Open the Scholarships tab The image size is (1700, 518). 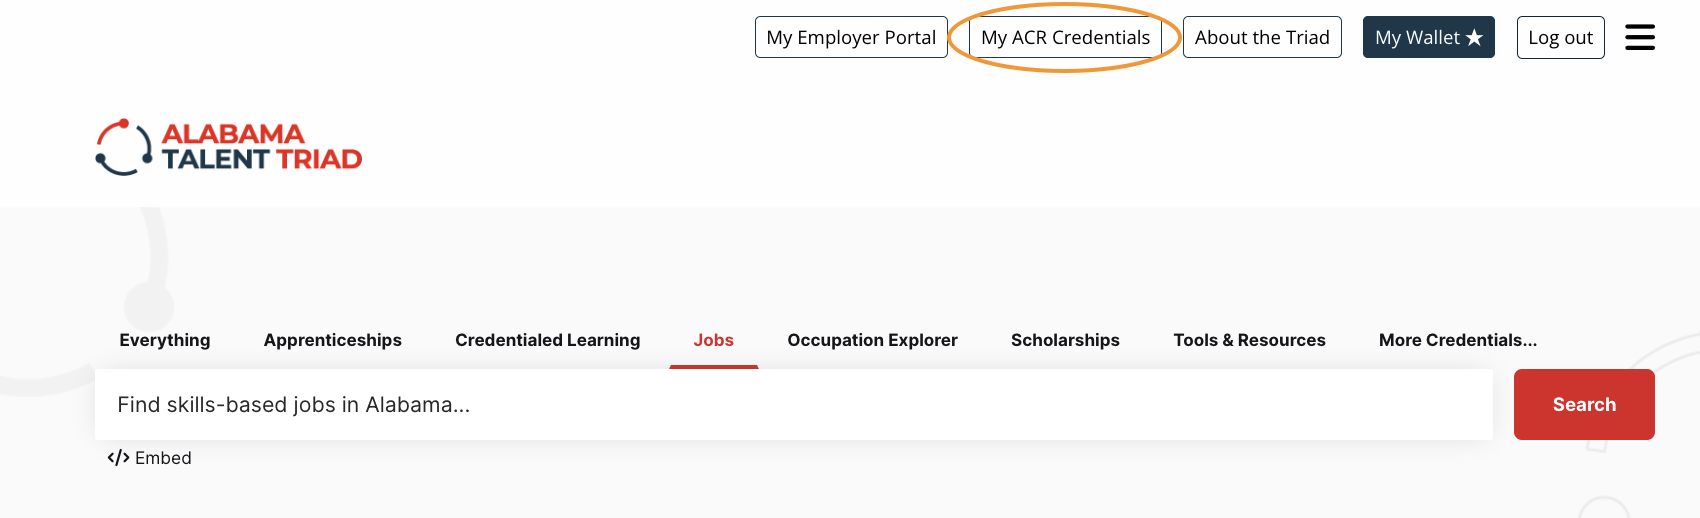pos(1065,340)
